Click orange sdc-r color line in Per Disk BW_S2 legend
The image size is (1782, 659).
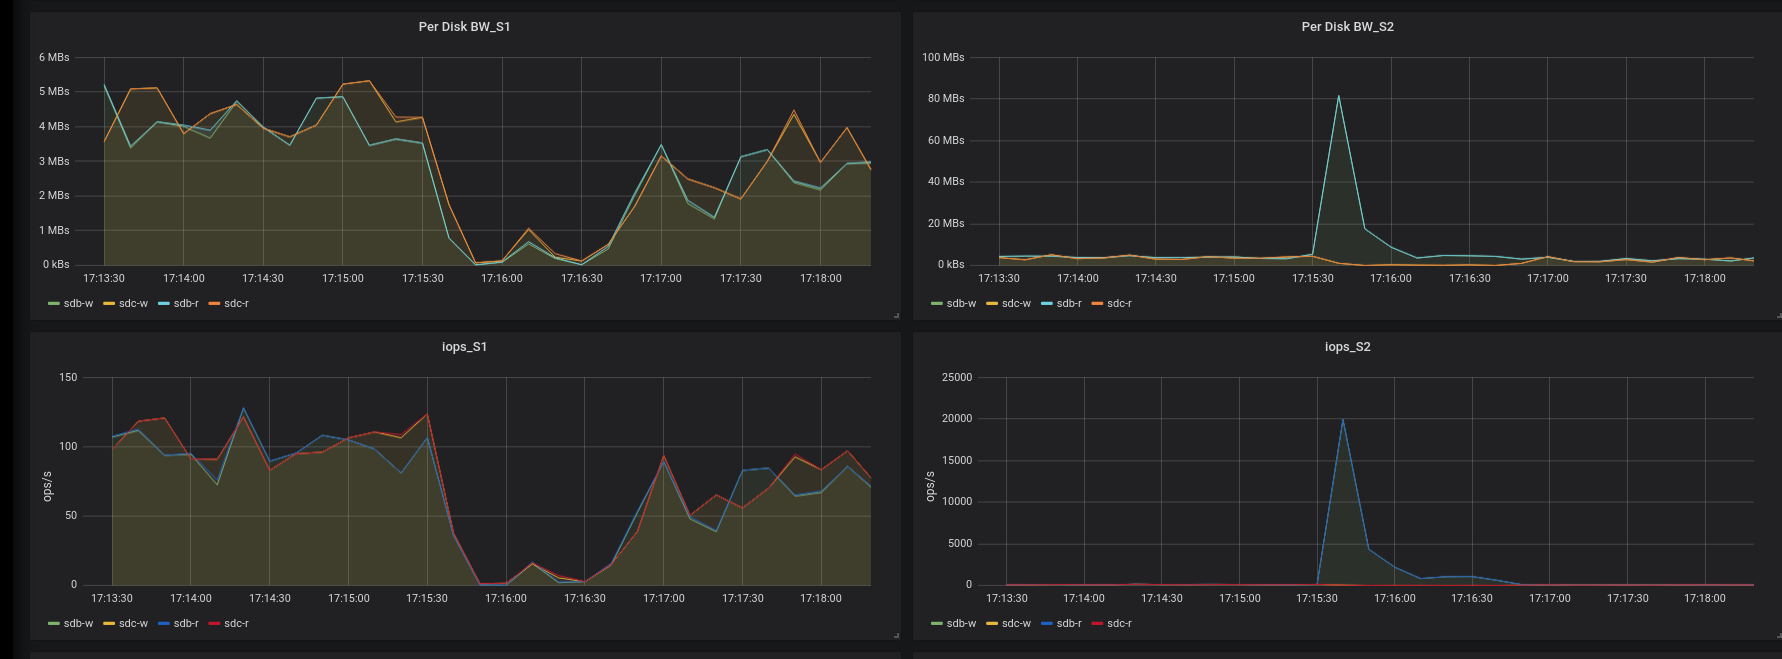(x=1097, y=304)
